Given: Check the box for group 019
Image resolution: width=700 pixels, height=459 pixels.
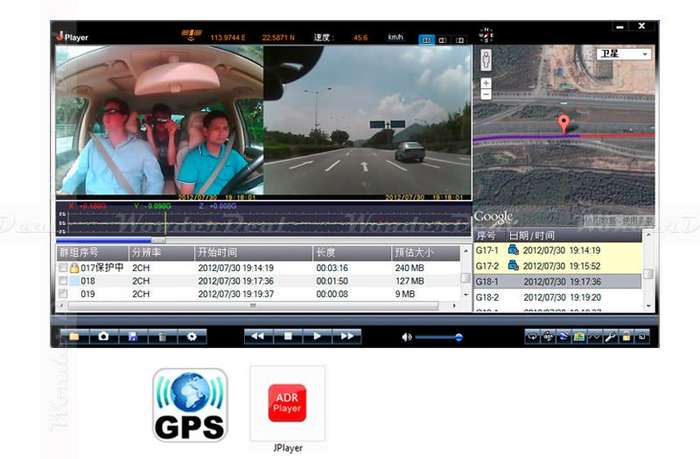Looking at the screenshot, I should click(63, 294).
